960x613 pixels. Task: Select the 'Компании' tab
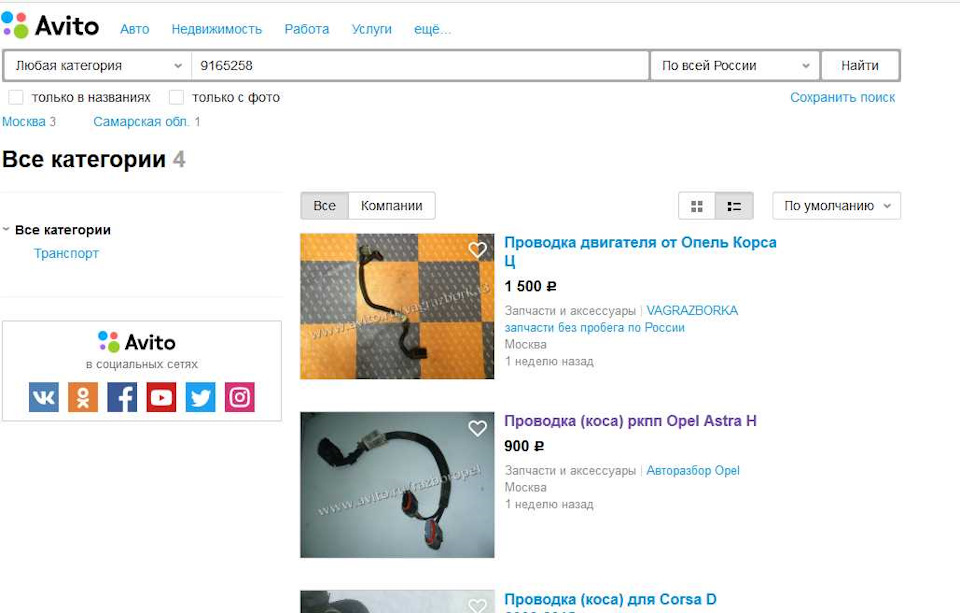(392, 206)
